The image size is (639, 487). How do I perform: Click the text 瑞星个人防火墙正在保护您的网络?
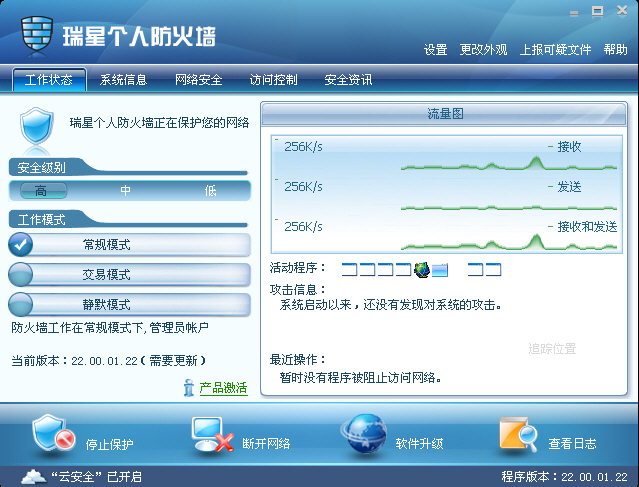pyautogui.click(x=159, y=123)
